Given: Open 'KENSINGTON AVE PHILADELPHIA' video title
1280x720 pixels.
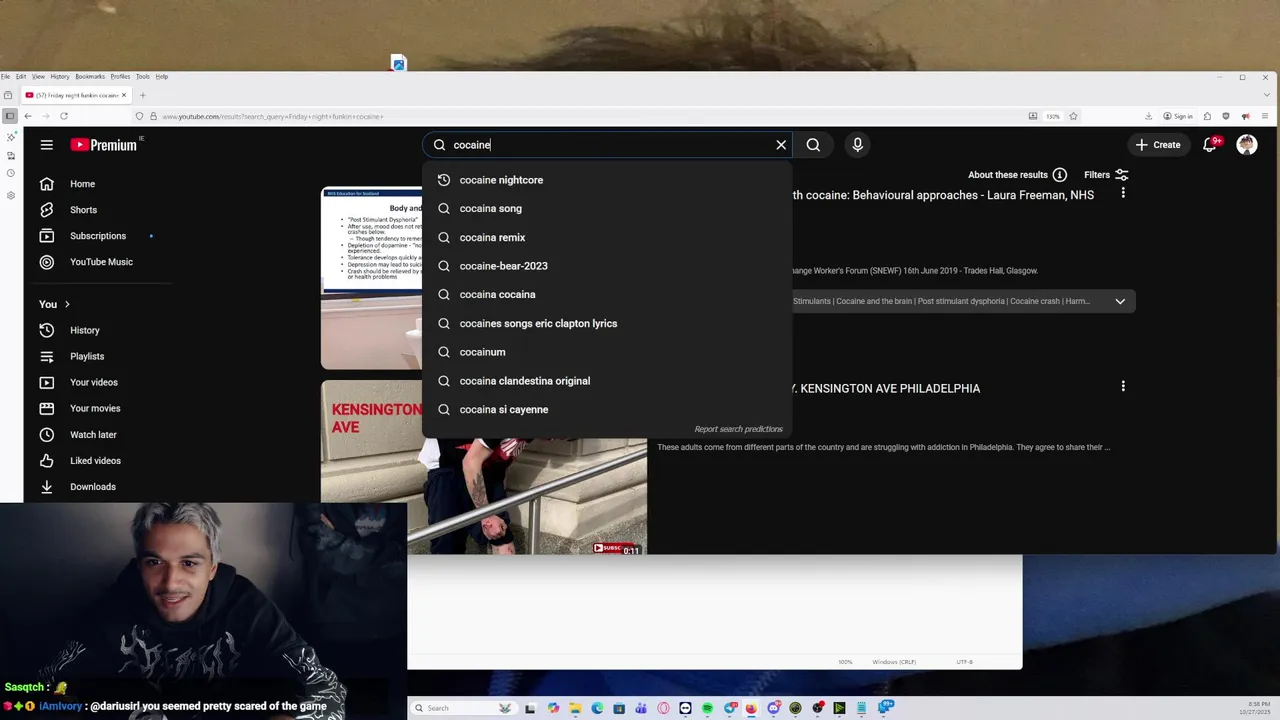Looking at the screenshot, I should coord(890,388).
